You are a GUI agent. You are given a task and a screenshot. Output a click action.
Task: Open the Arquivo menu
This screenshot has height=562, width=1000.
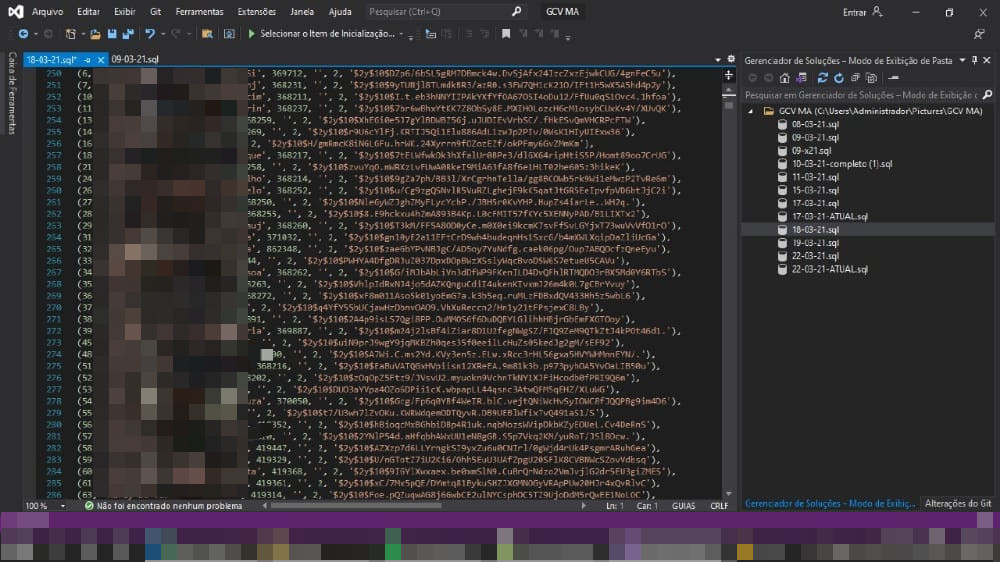click(x=47, y=11)
